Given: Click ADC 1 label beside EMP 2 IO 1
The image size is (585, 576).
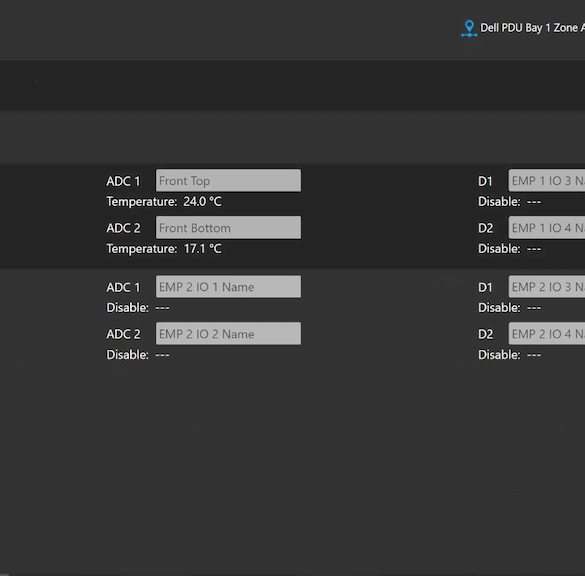Looking at the screenshot, I should [123, 287].
